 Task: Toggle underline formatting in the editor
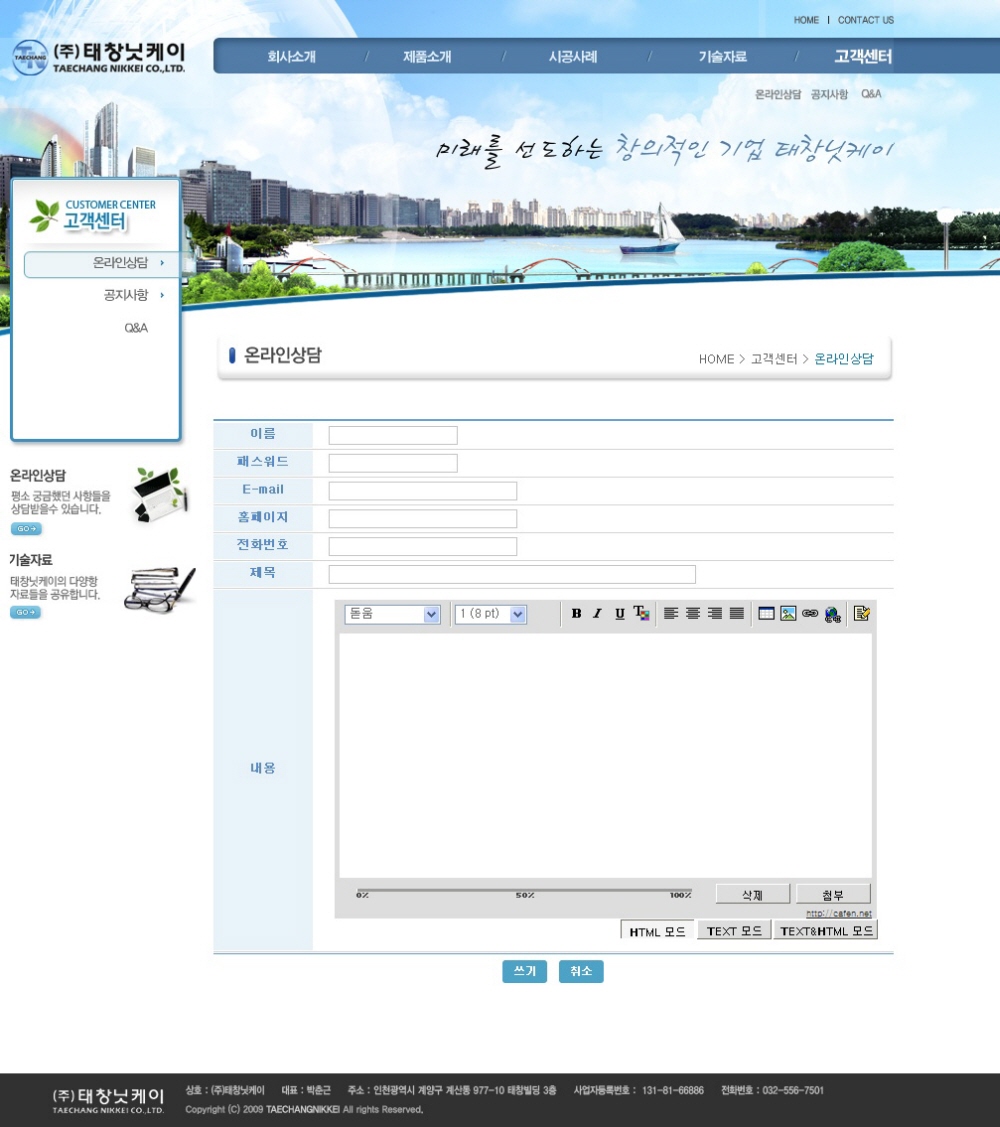[619, 614]
